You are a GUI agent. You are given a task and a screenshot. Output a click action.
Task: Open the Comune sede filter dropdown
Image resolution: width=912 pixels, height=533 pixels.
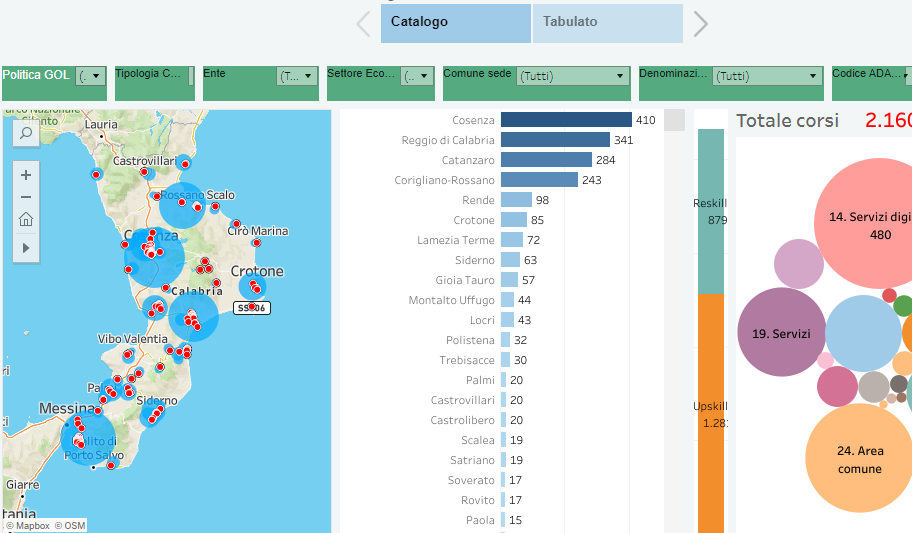(x=572, y=76)
